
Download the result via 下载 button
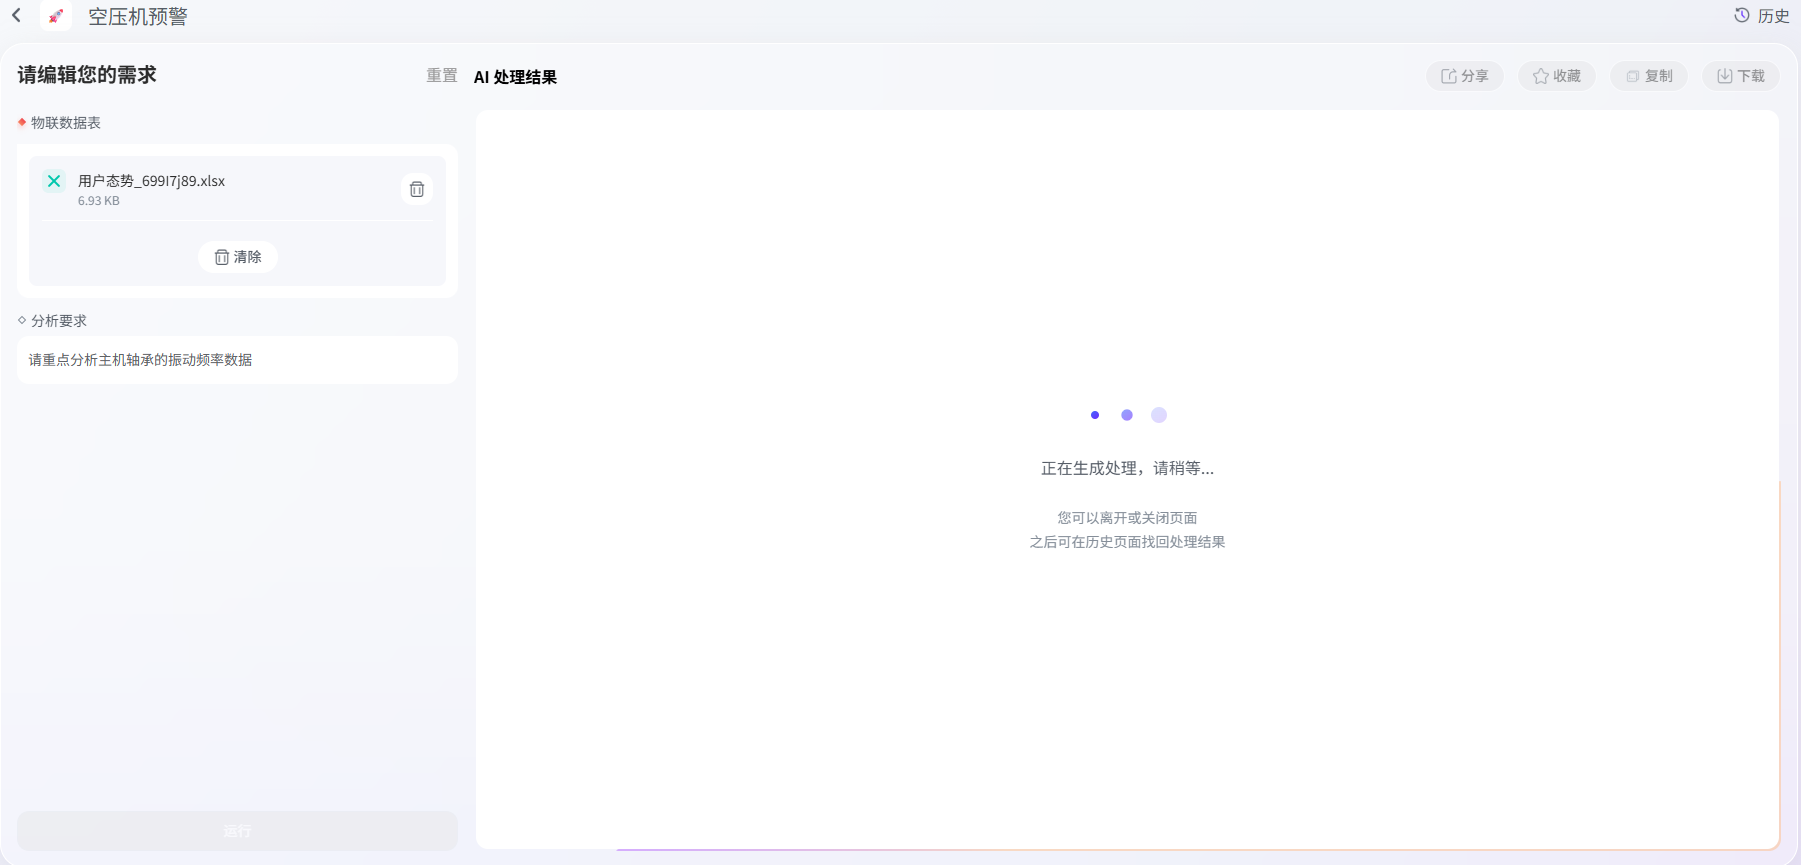tap(1741, 76)
